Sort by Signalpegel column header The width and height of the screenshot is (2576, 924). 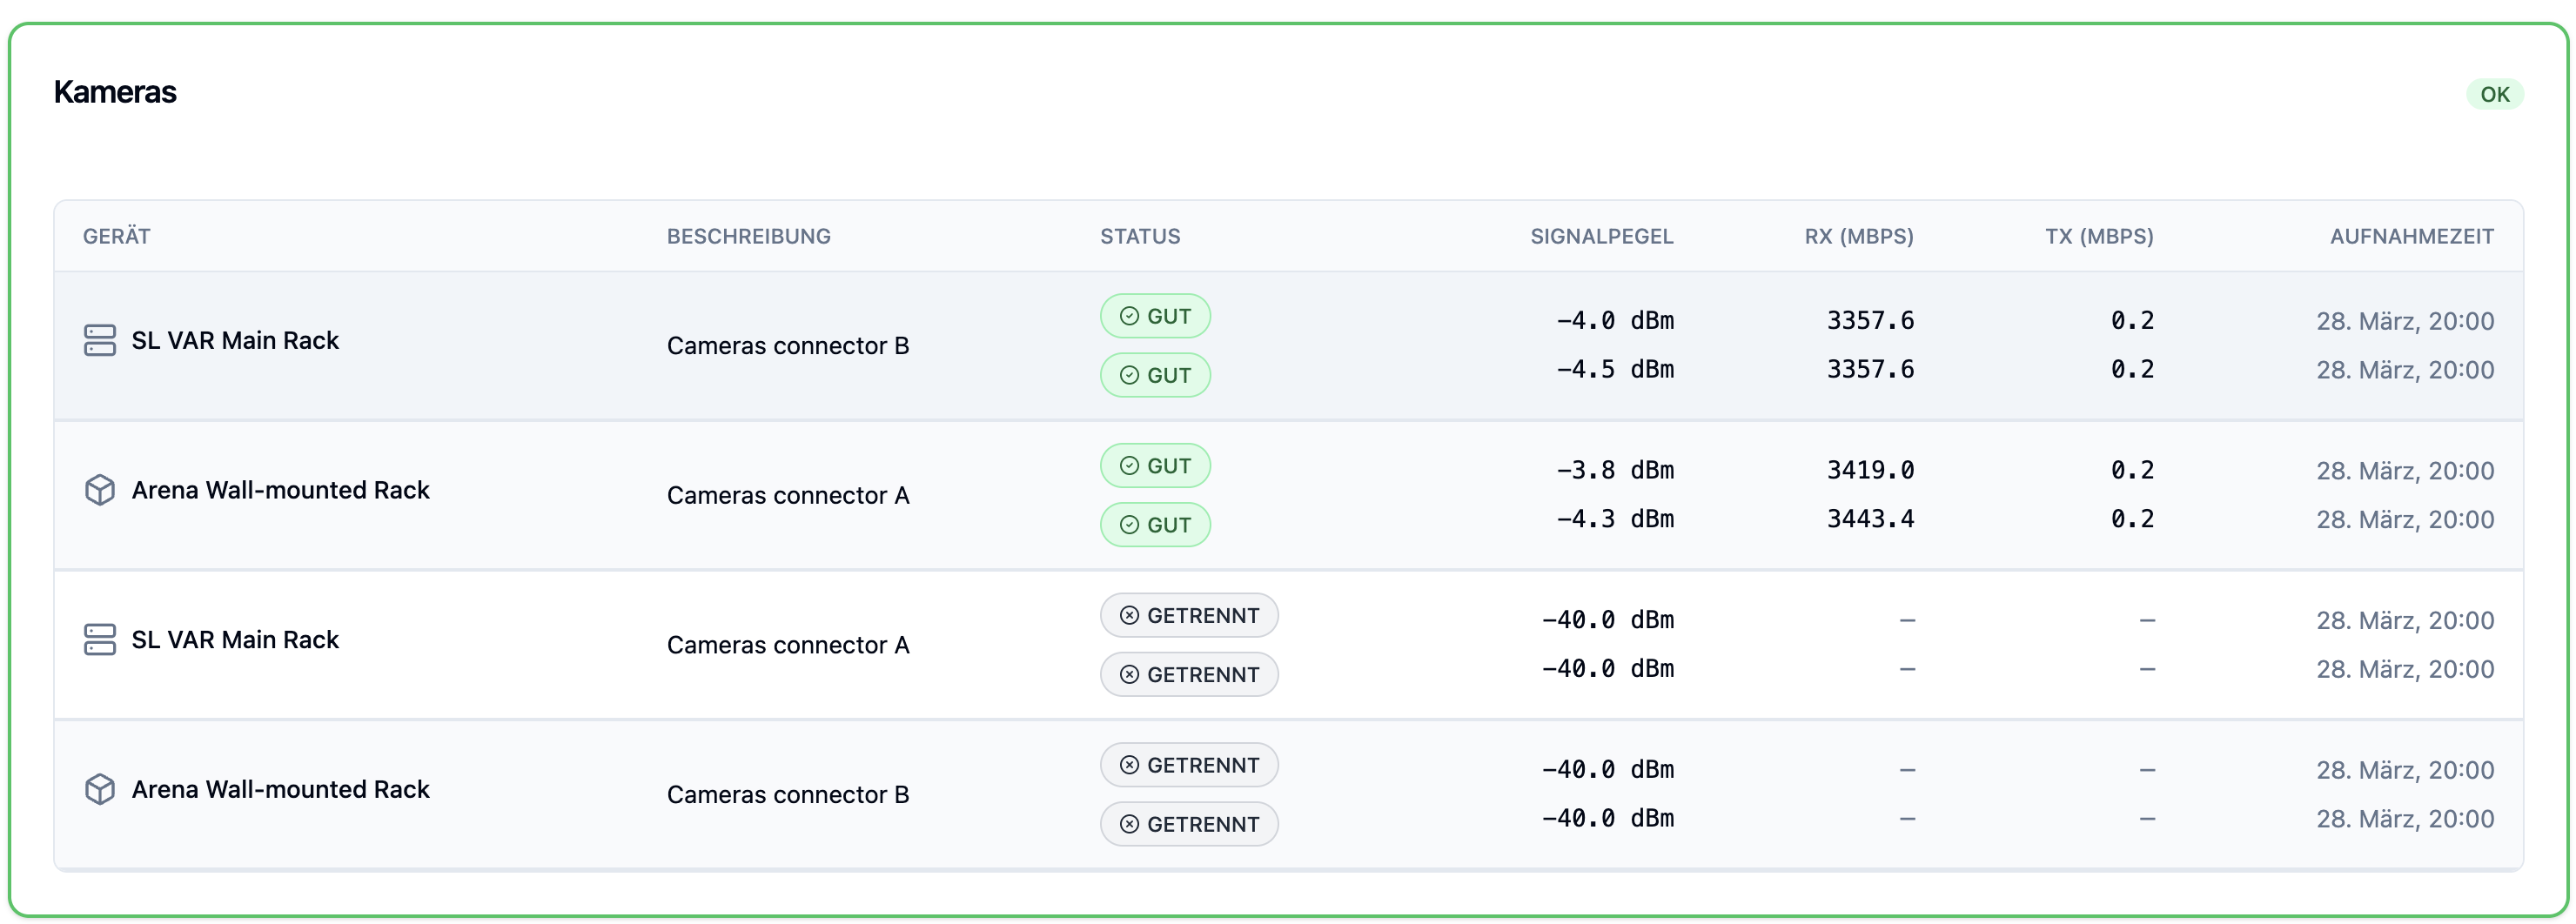pyautogui.click(x=1601, y=236)
